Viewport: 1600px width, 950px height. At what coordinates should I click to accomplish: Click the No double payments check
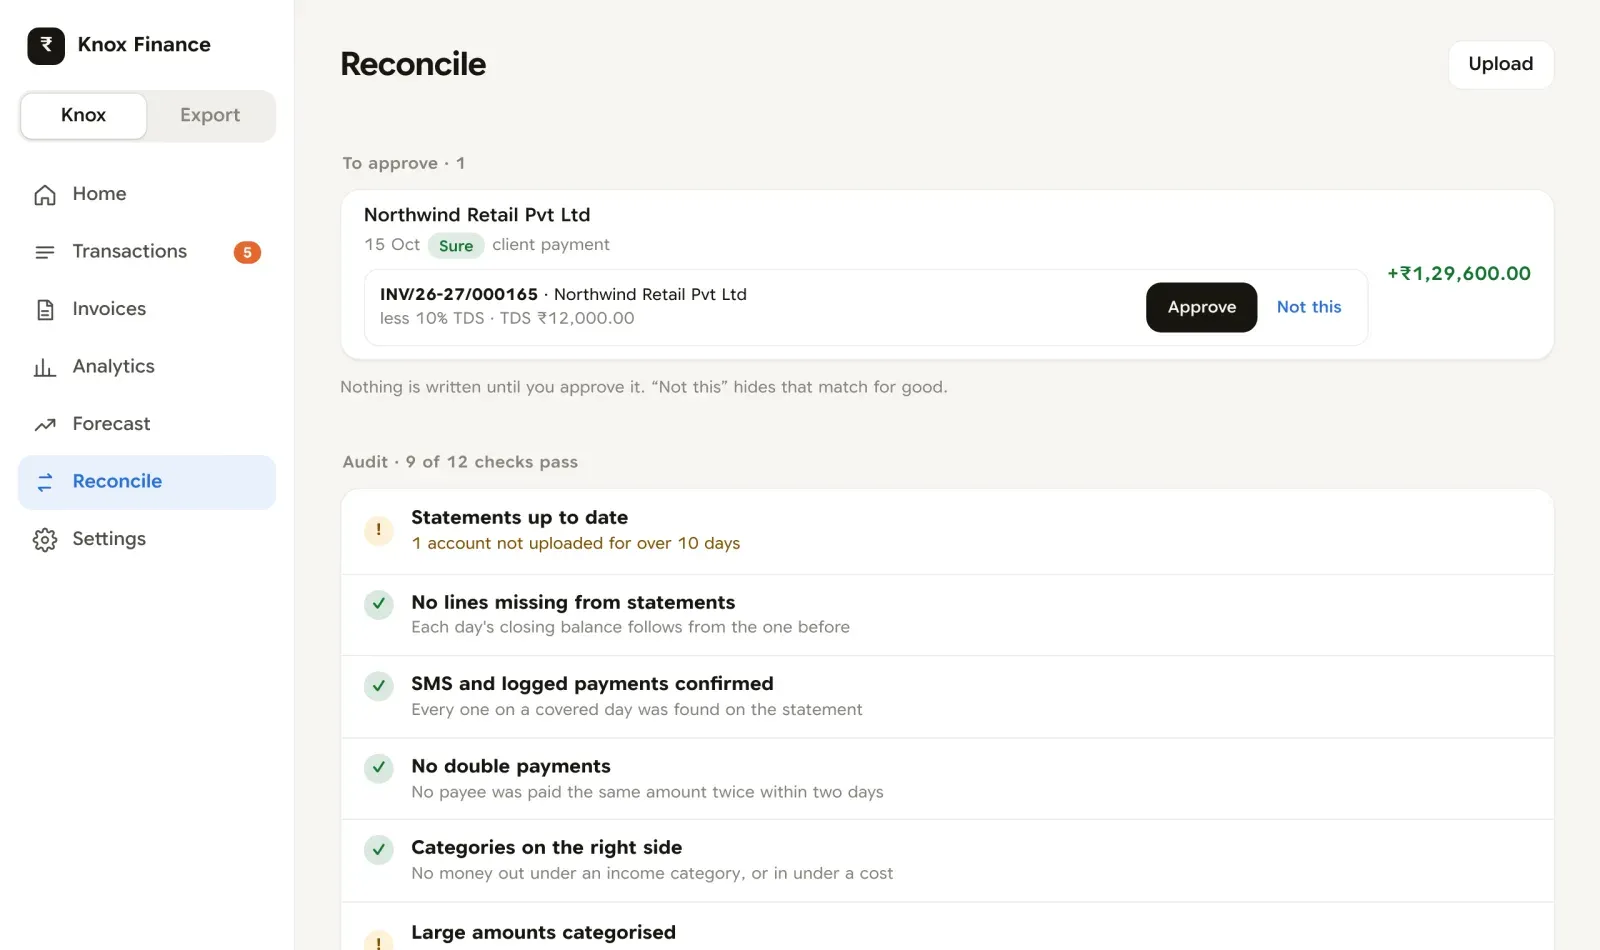tap(947, 779)
